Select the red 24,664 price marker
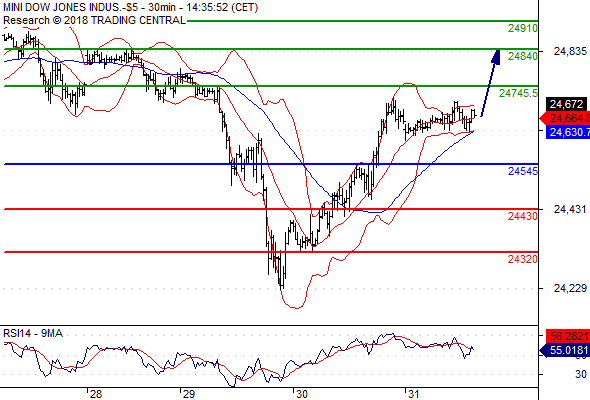This screenshot has width=590, height=400. tap(565, 118)
